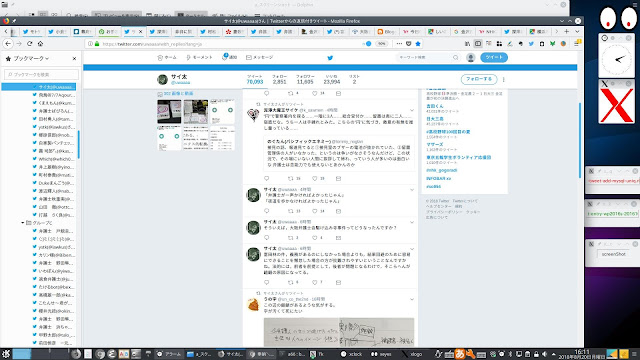Select the いいね 23,994 profile tab
The image size is (640, 360).
coord(332,79)
